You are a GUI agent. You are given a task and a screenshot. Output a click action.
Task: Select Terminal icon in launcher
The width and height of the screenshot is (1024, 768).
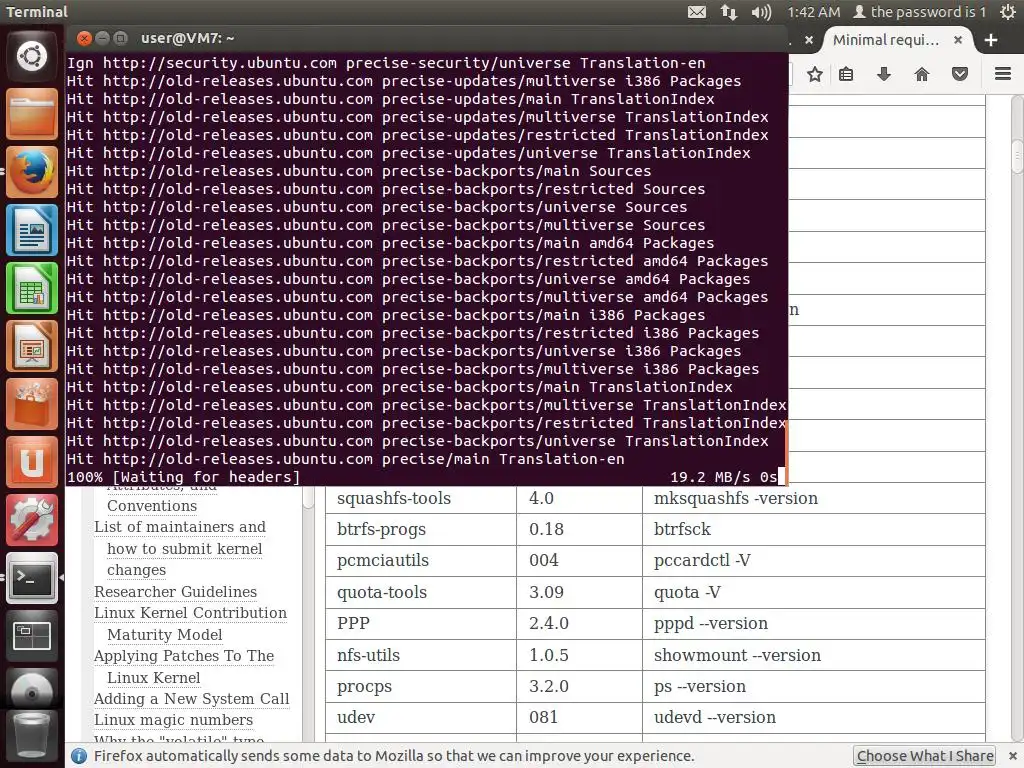point(31,579)
